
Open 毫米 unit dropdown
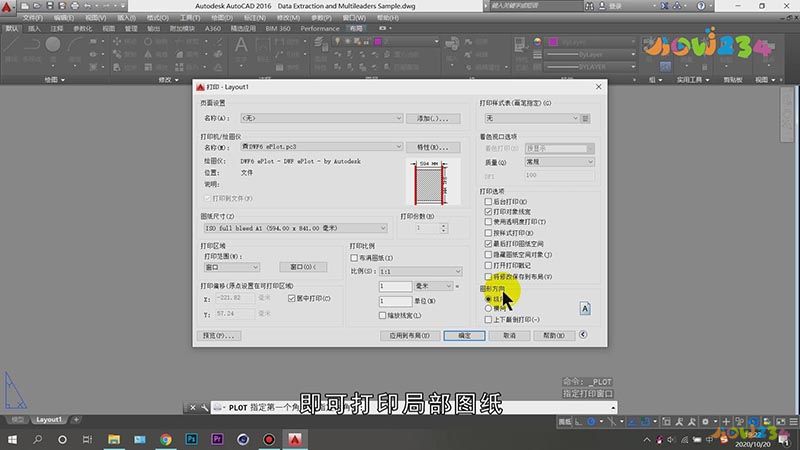coord(434,286)
